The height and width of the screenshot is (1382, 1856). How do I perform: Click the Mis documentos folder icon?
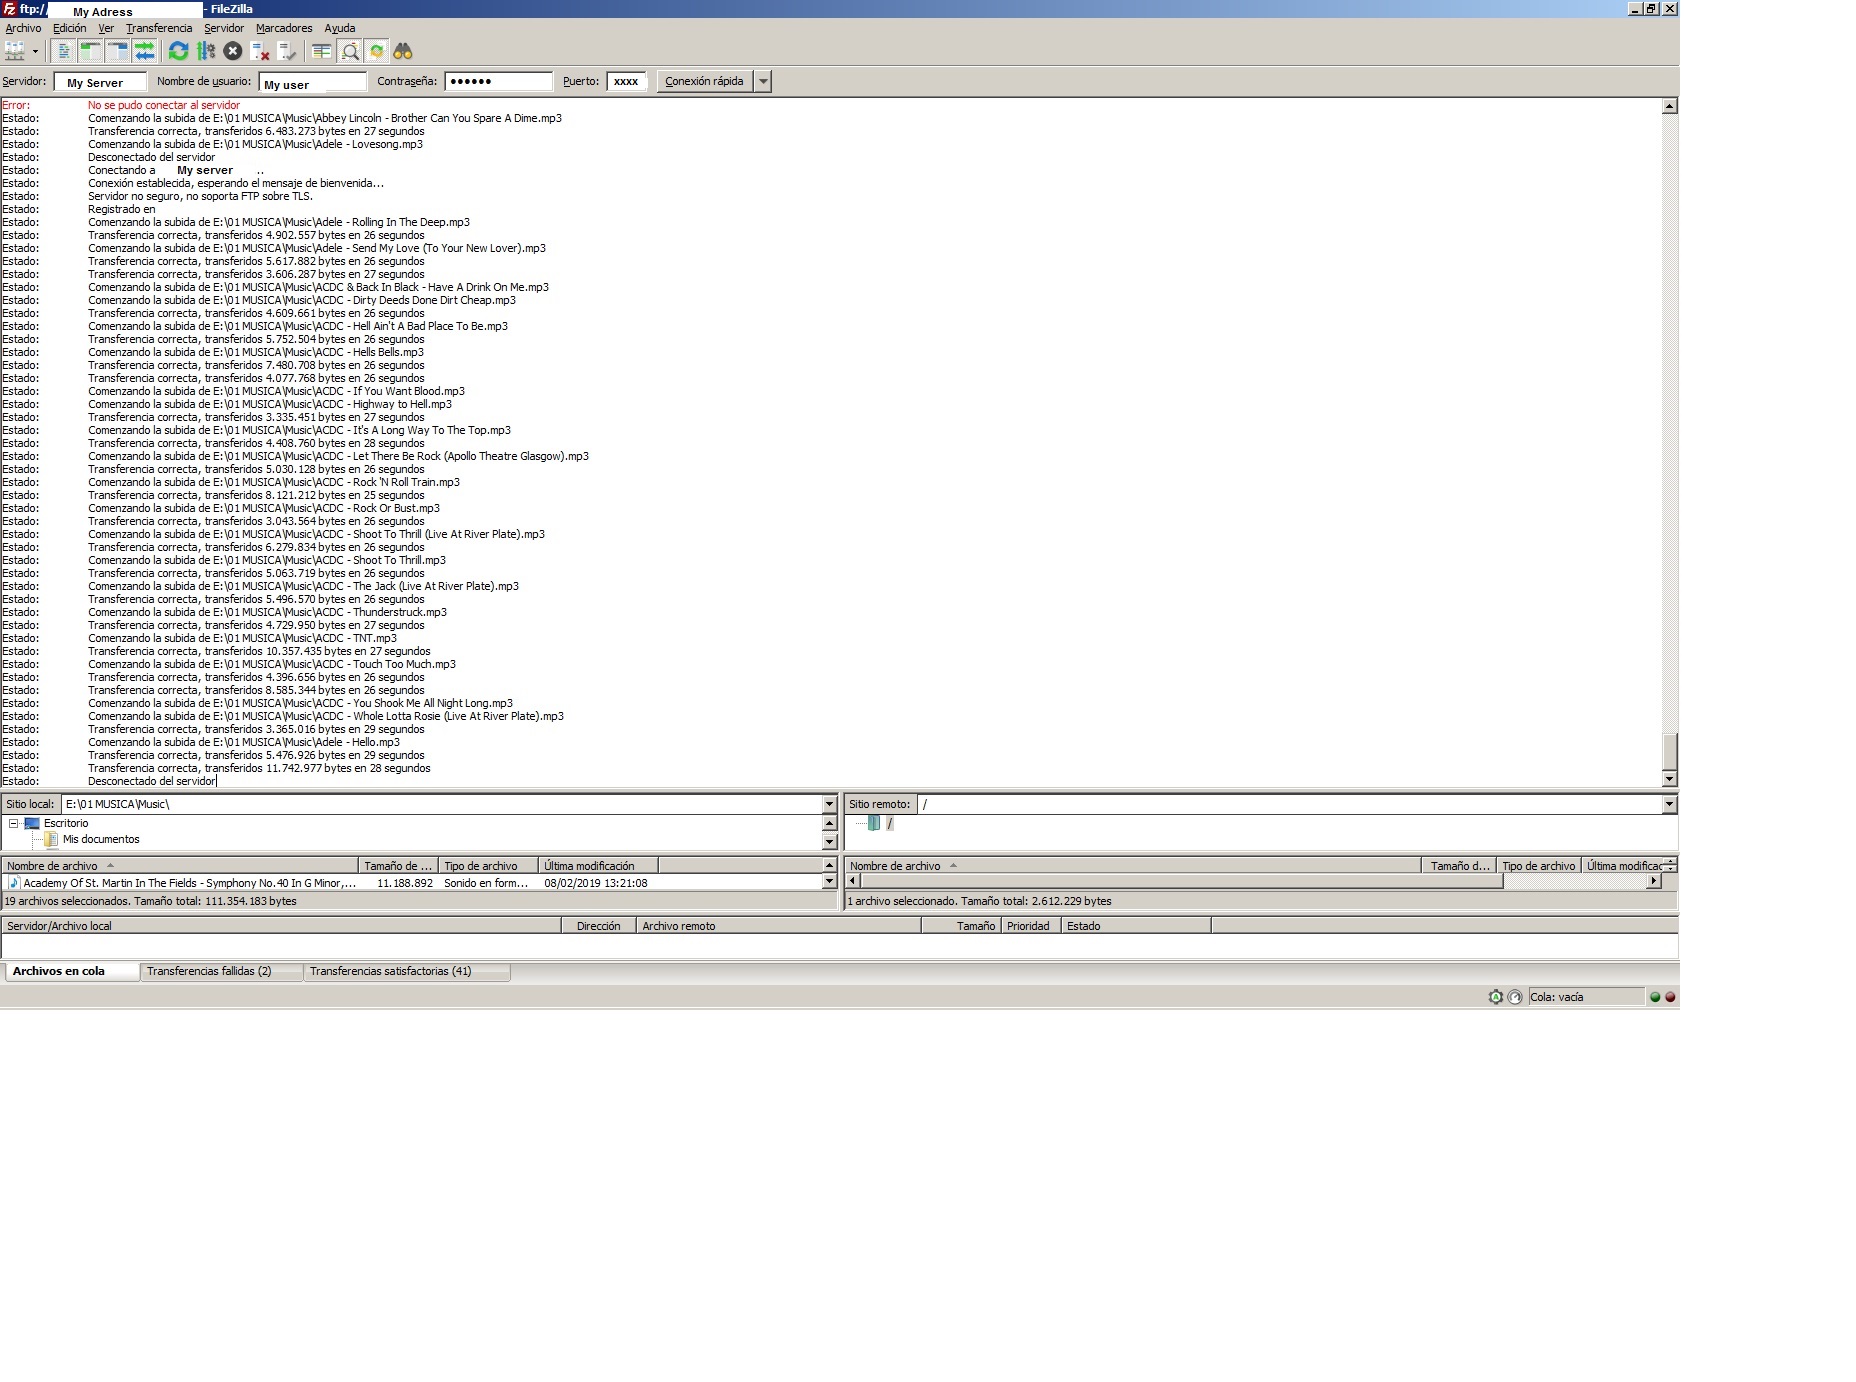(51, 840)
